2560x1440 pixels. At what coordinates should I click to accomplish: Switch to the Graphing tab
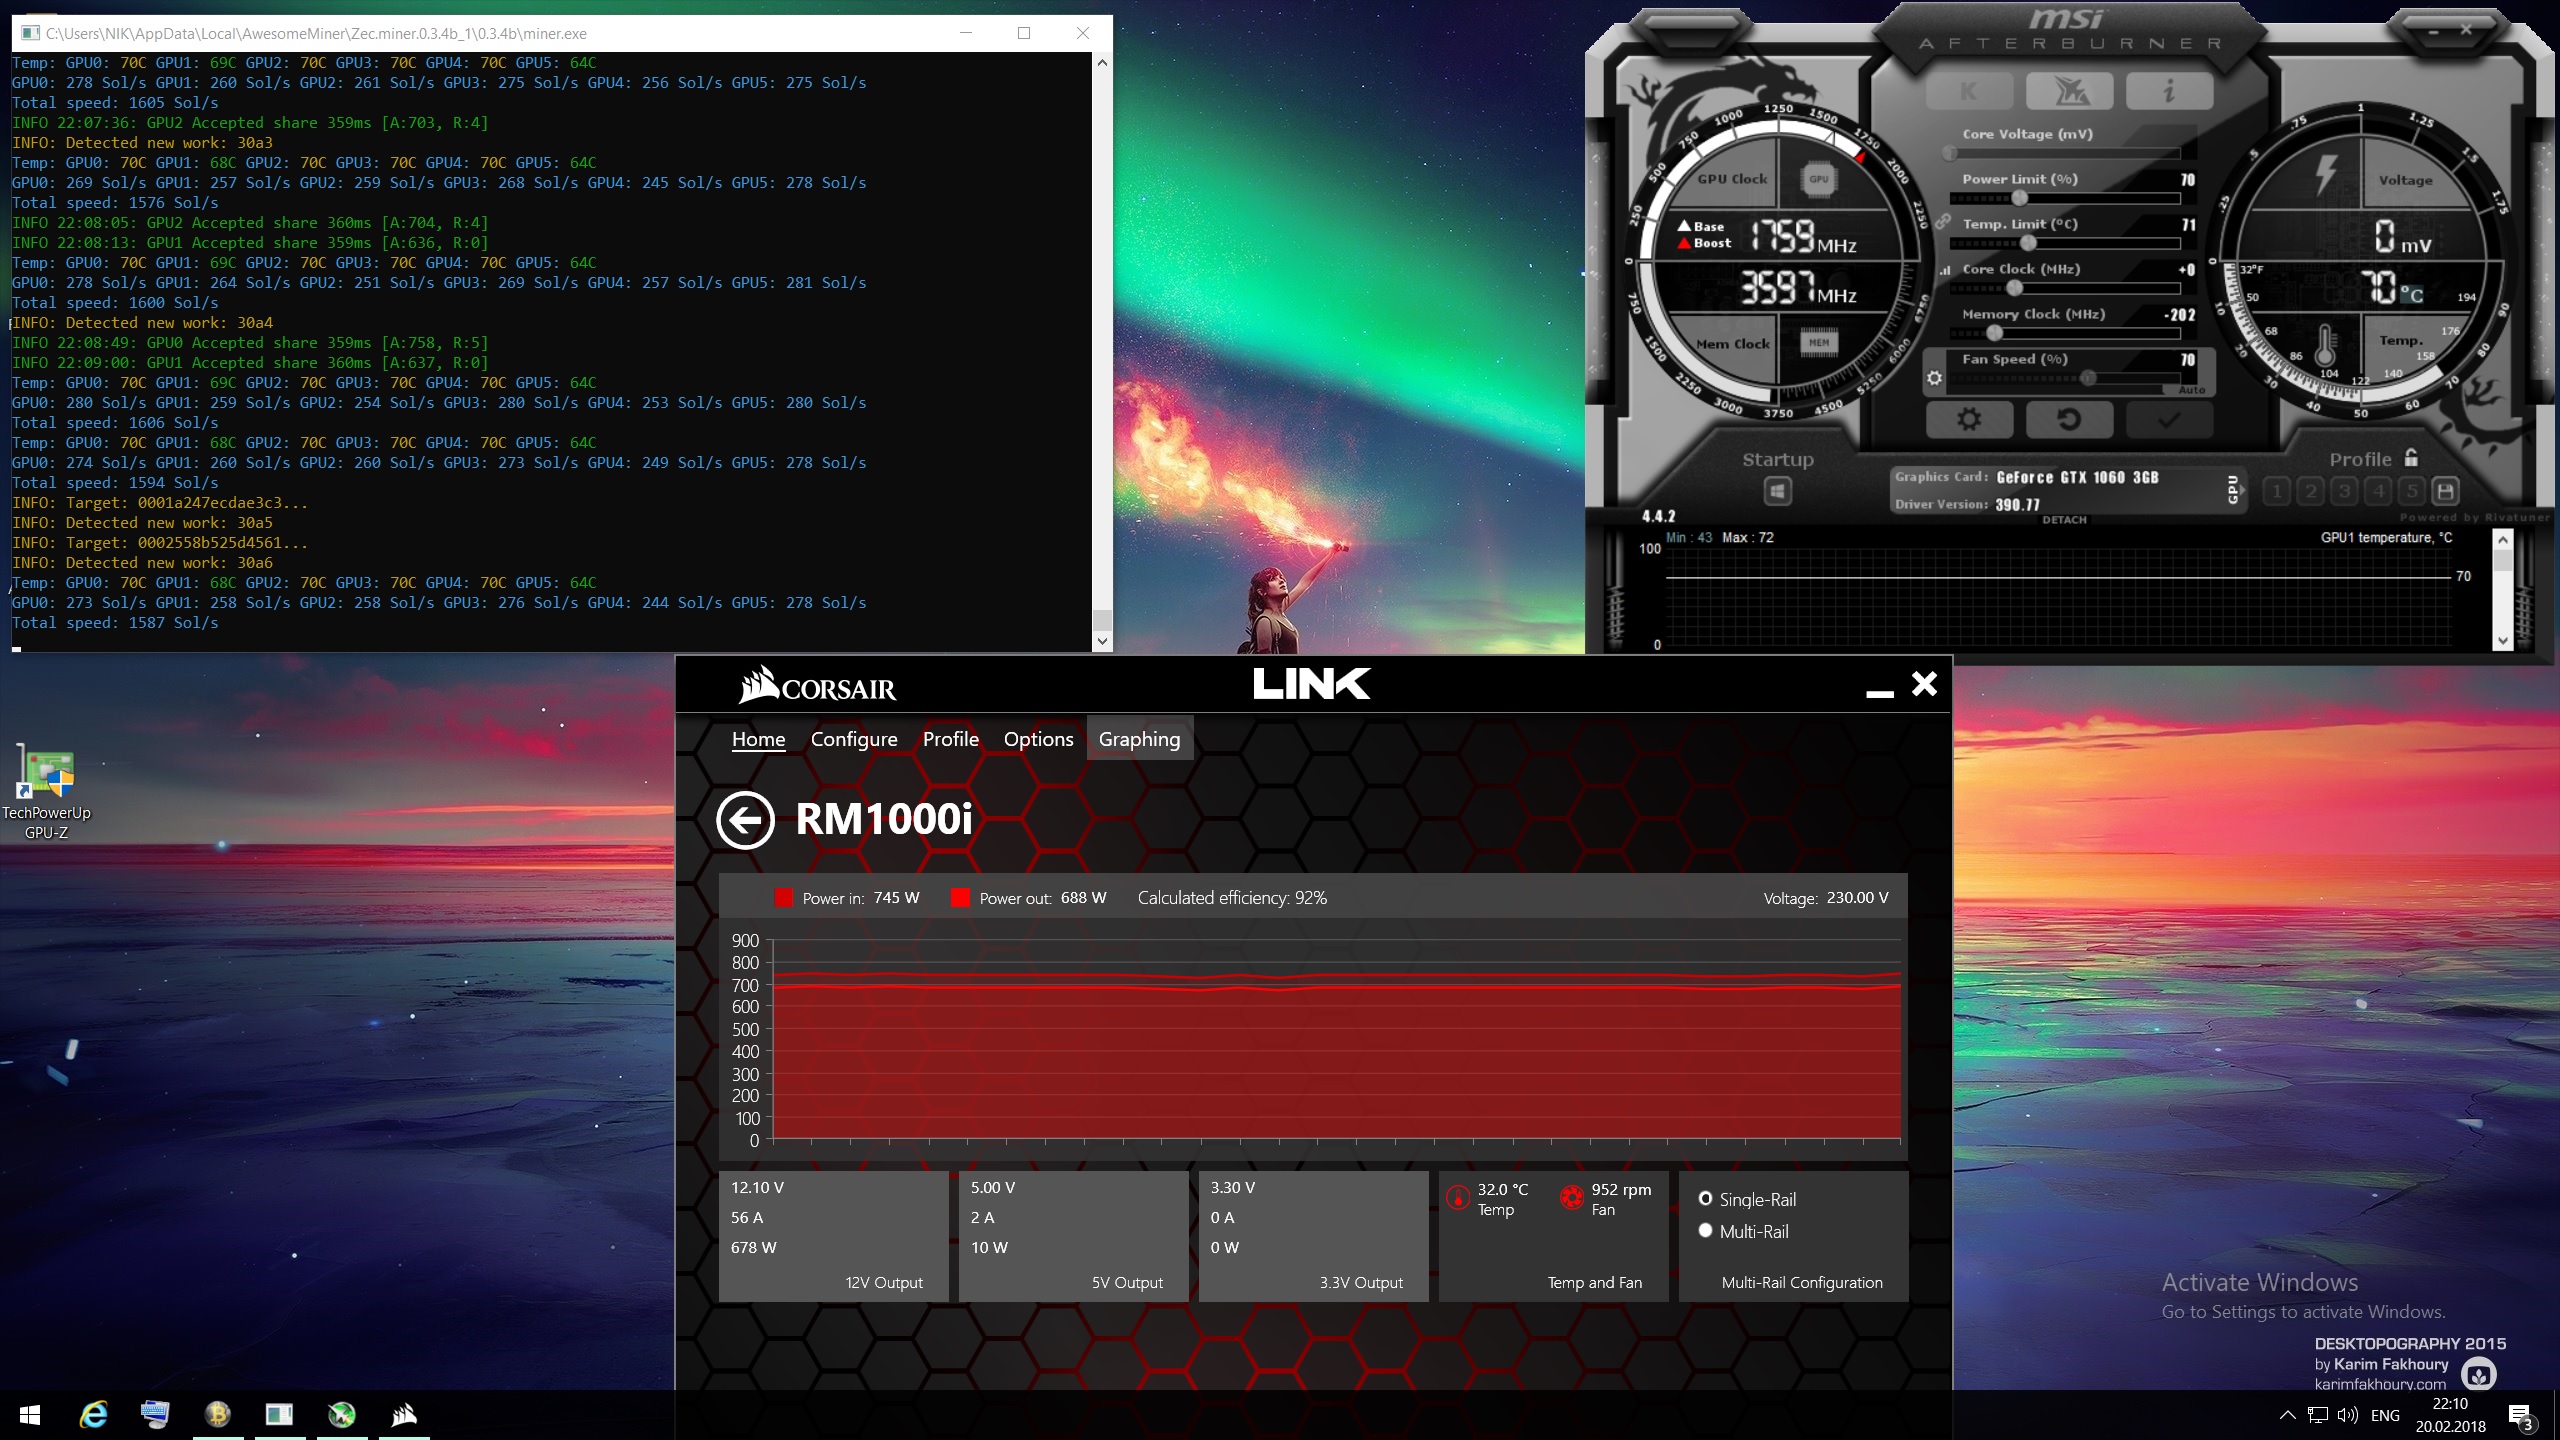coord(1139,739)
